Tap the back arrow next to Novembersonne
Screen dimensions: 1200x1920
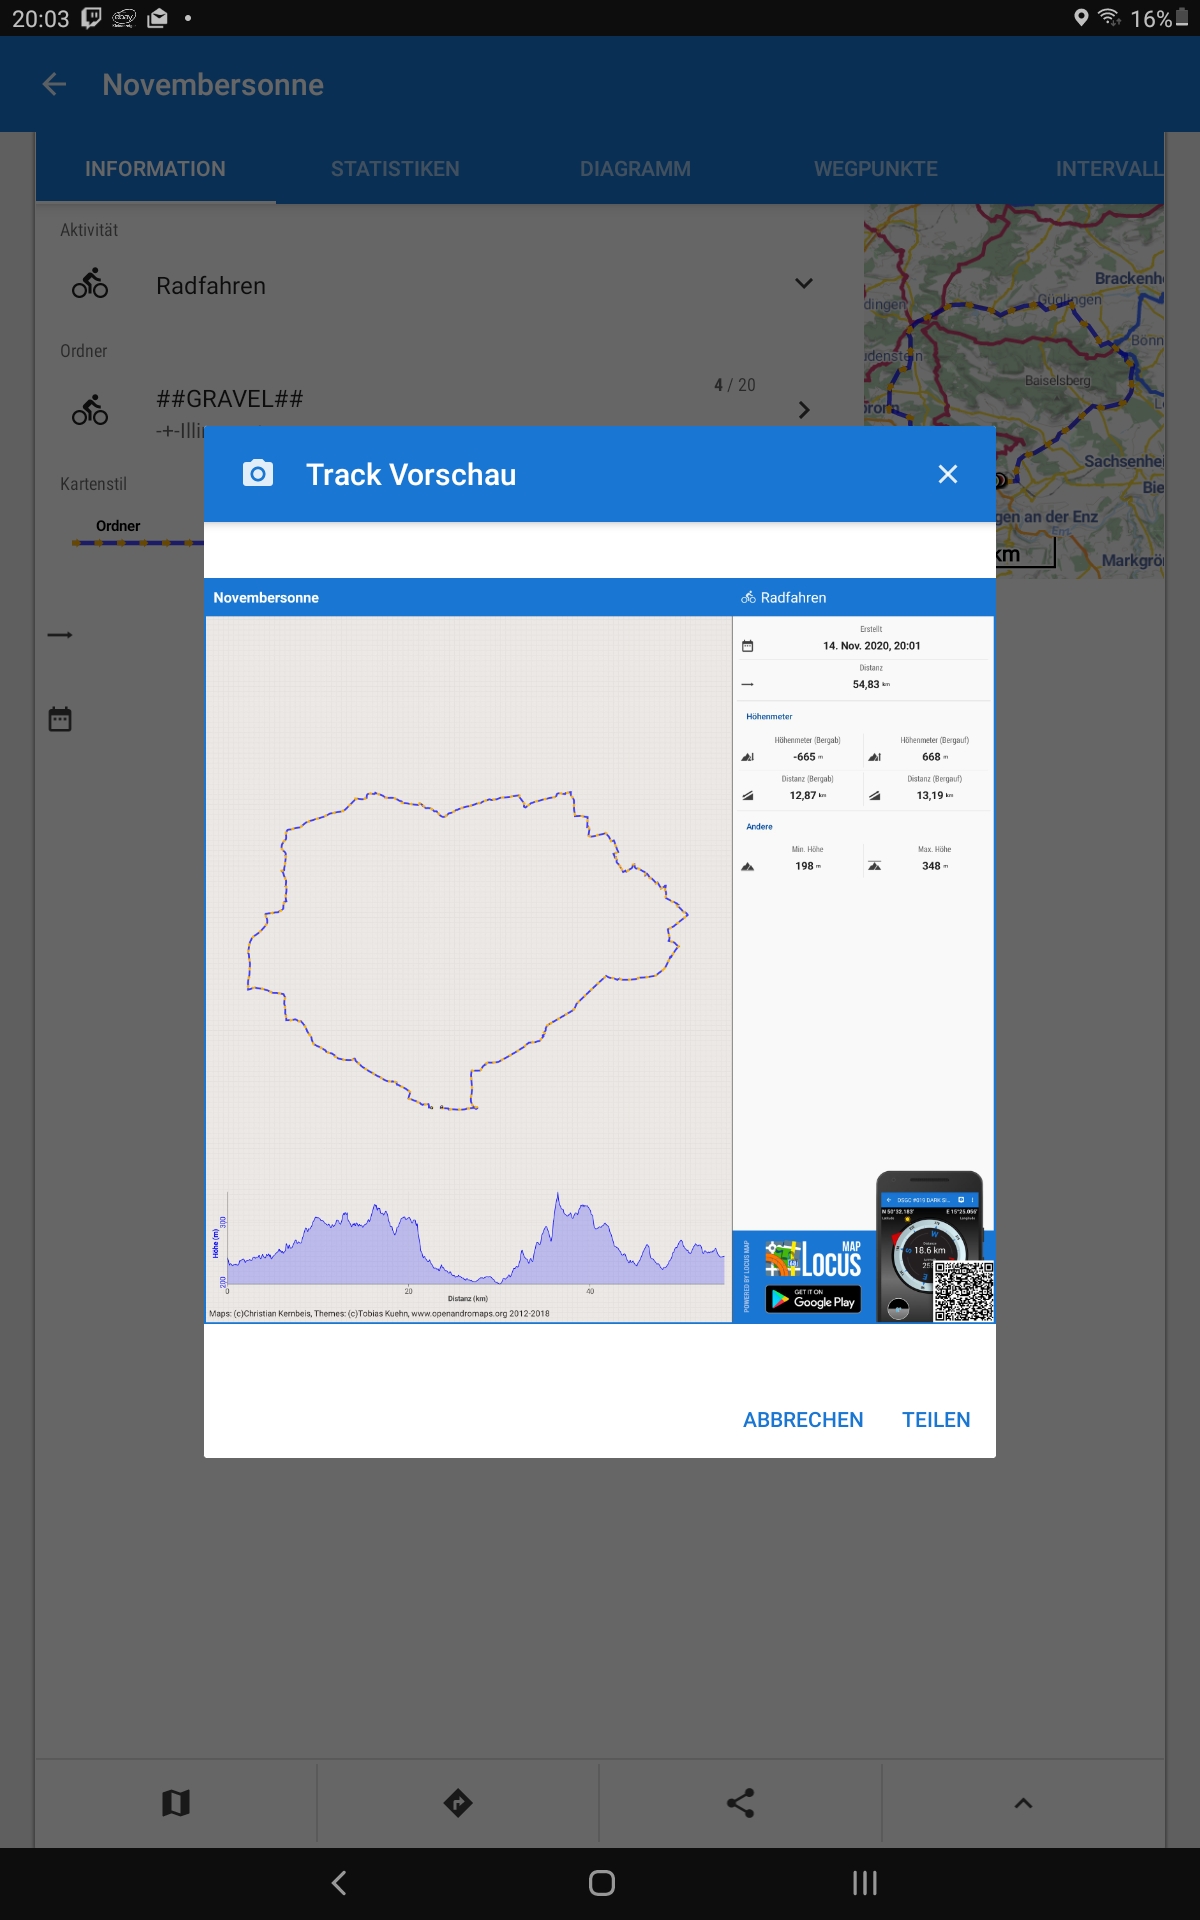(x=55, y=85)
